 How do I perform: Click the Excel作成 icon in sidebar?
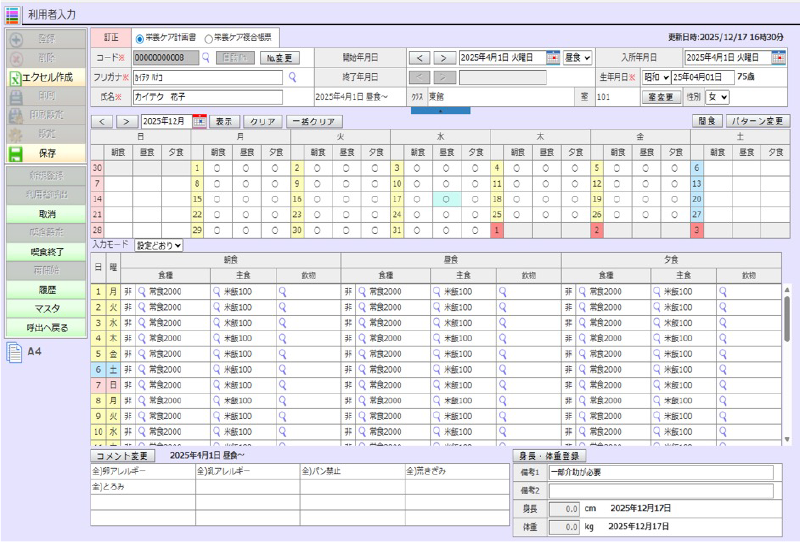click(x=15, y=77)
